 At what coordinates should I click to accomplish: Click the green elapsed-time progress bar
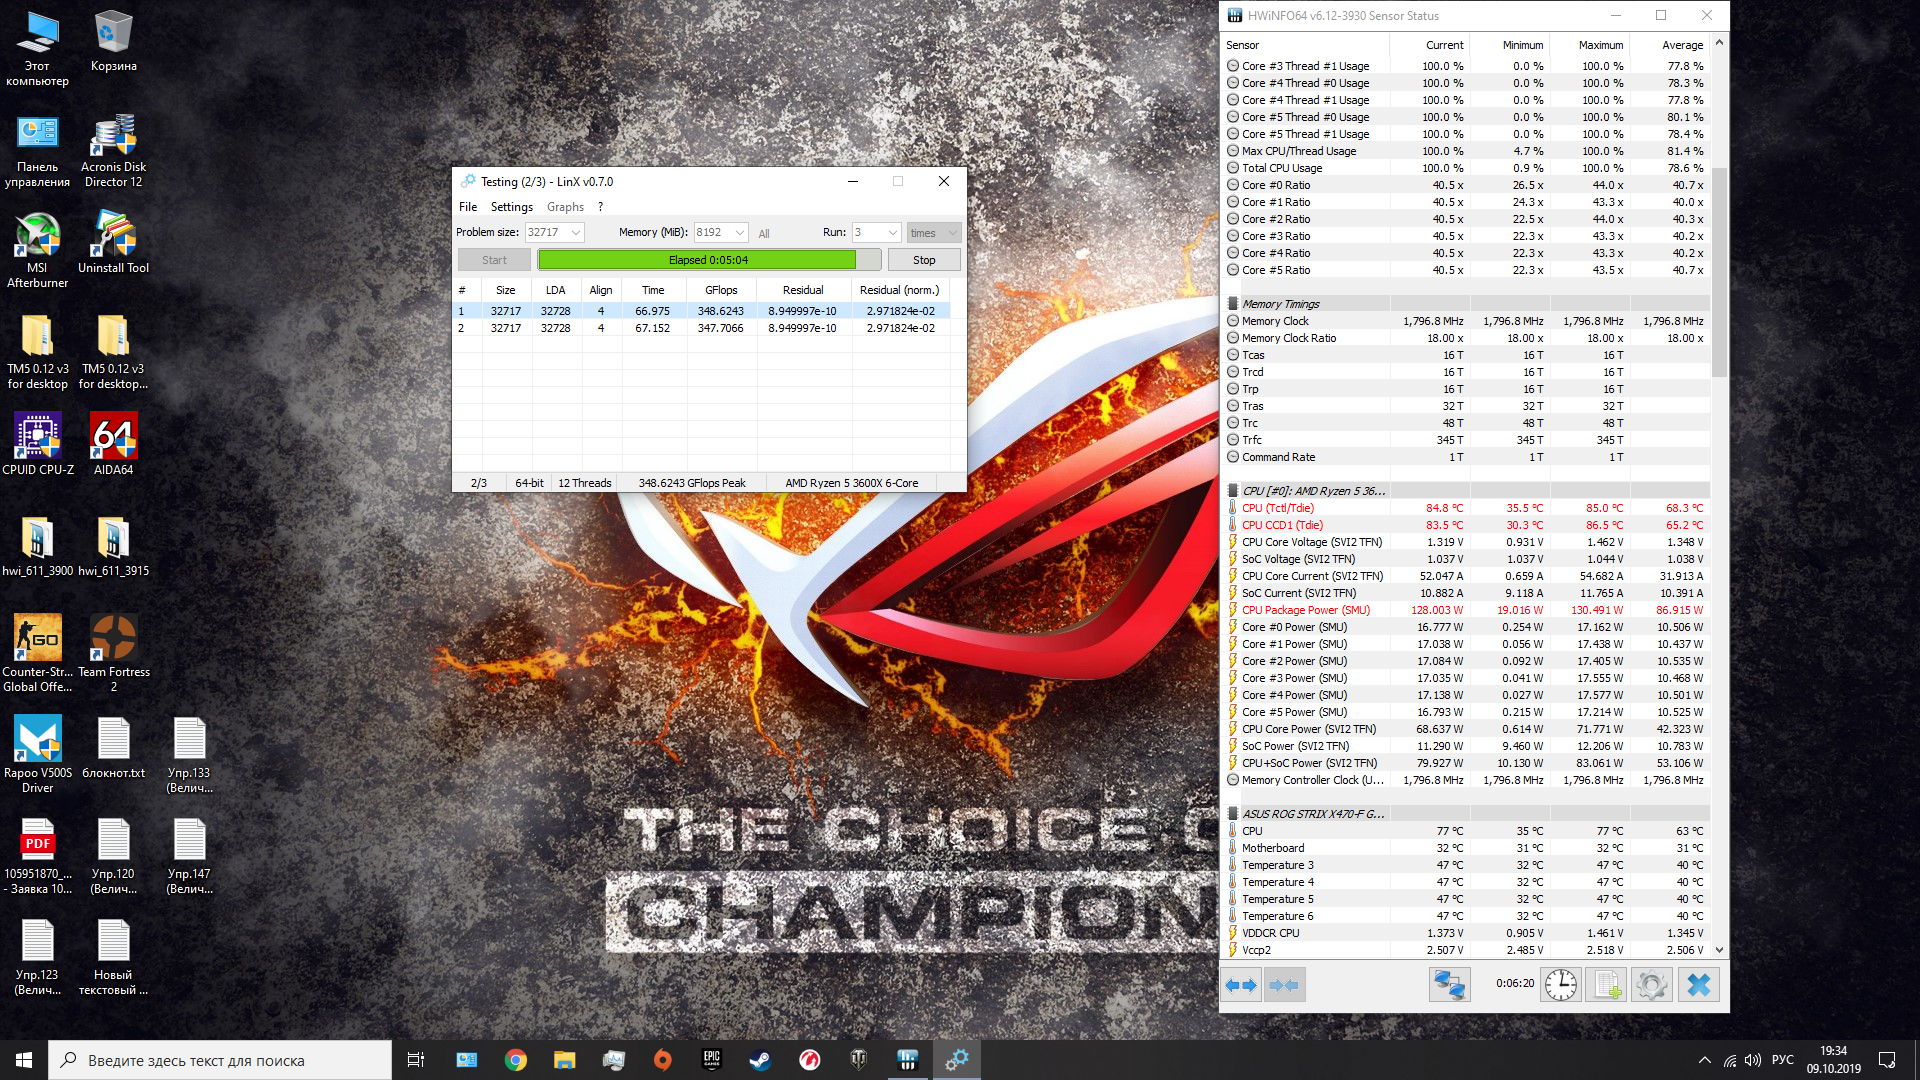(x=697, y=260)
